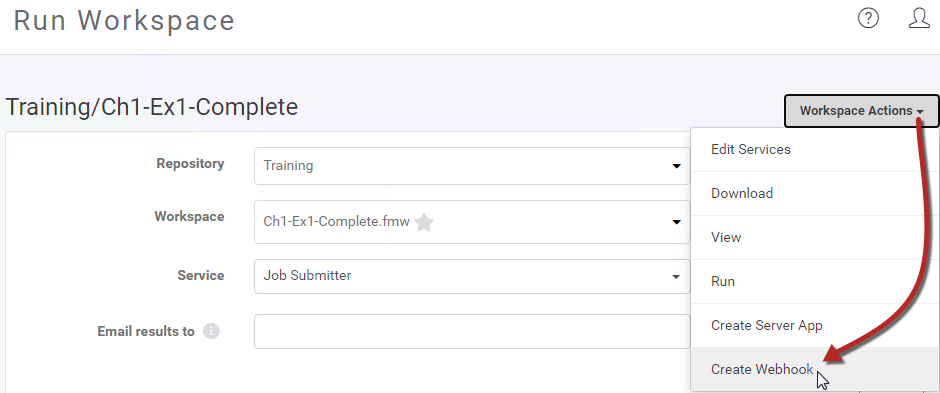Collapse the Workspace Actions dropdown button
940x393 pixels.
tap(861, 111)
